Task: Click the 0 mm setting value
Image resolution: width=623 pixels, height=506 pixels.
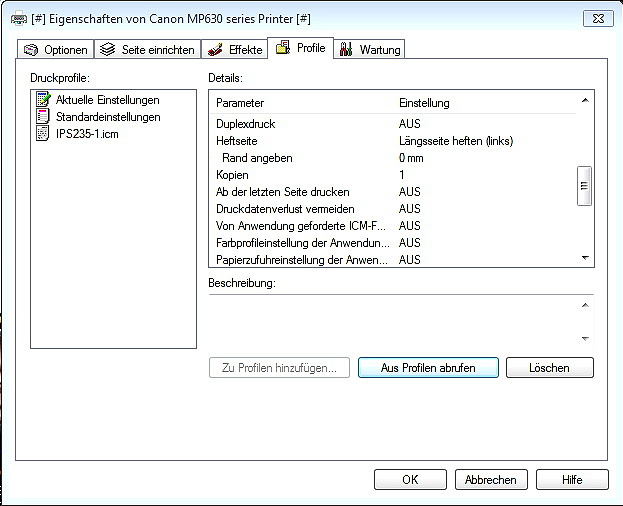Action: click(411, 158)
